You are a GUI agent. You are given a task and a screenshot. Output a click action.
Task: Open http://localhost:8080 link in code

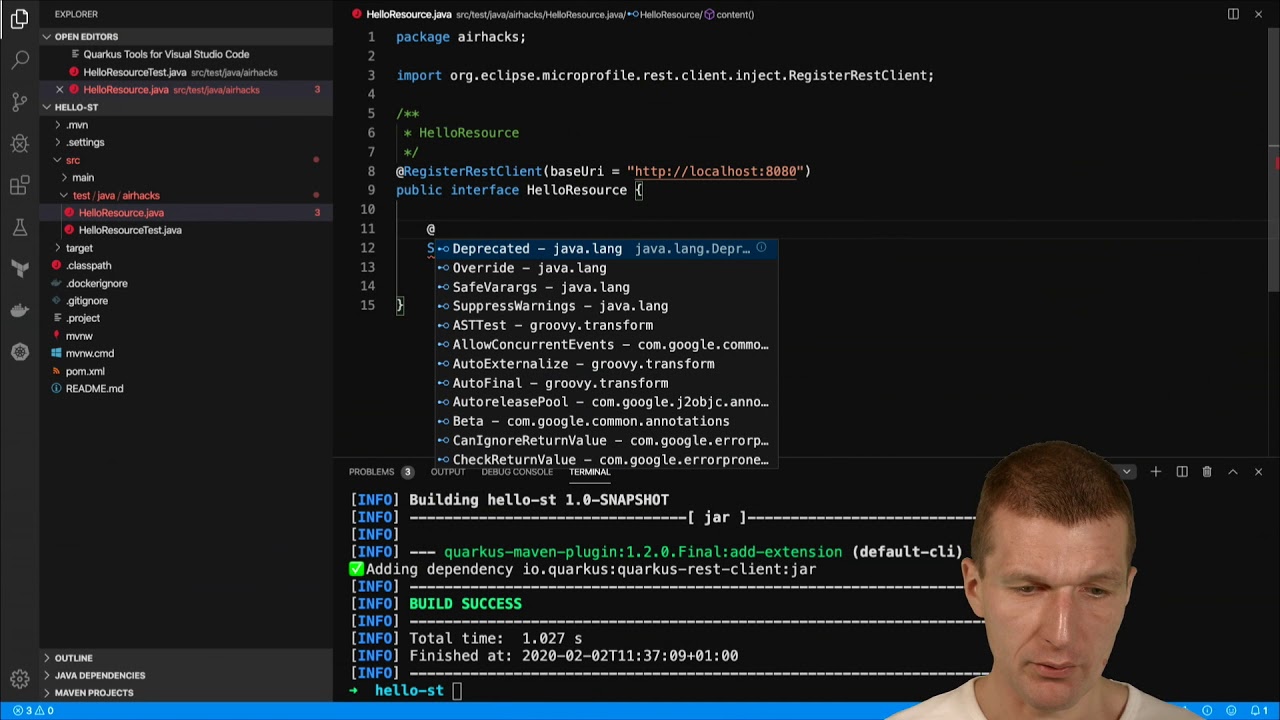point(718,171)
